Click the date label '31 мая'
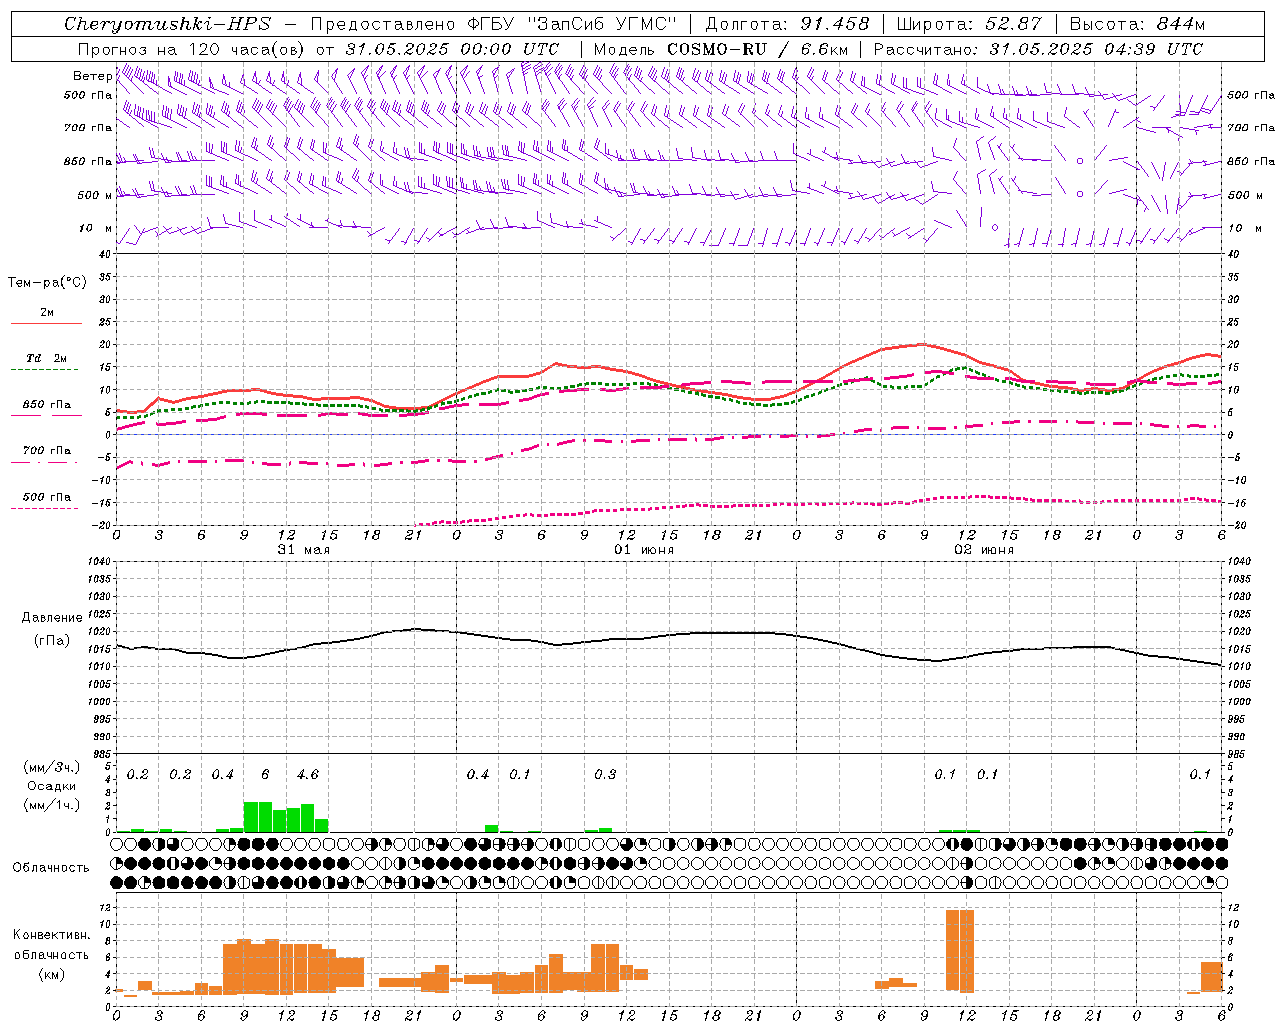 303,550
